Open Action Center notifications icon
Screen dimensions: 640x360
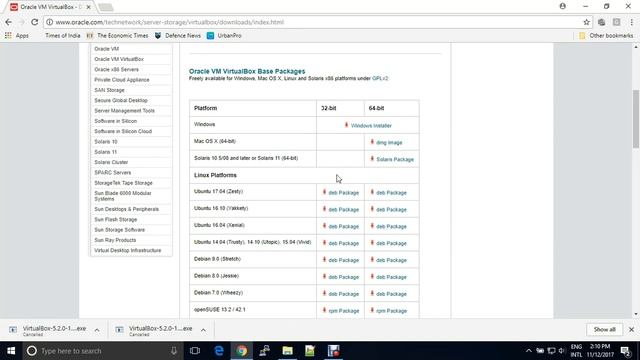[626, 351]
